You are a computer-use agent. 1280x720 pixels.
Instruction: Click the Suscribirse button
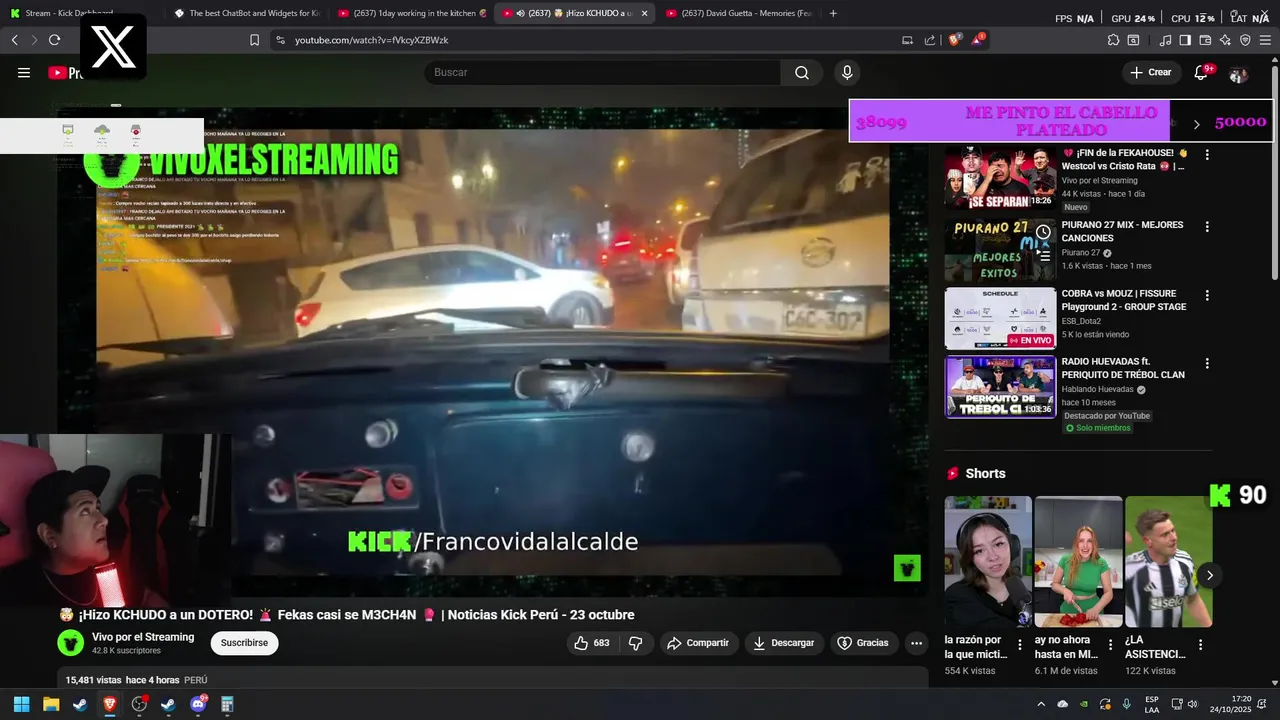pos(244,643)
